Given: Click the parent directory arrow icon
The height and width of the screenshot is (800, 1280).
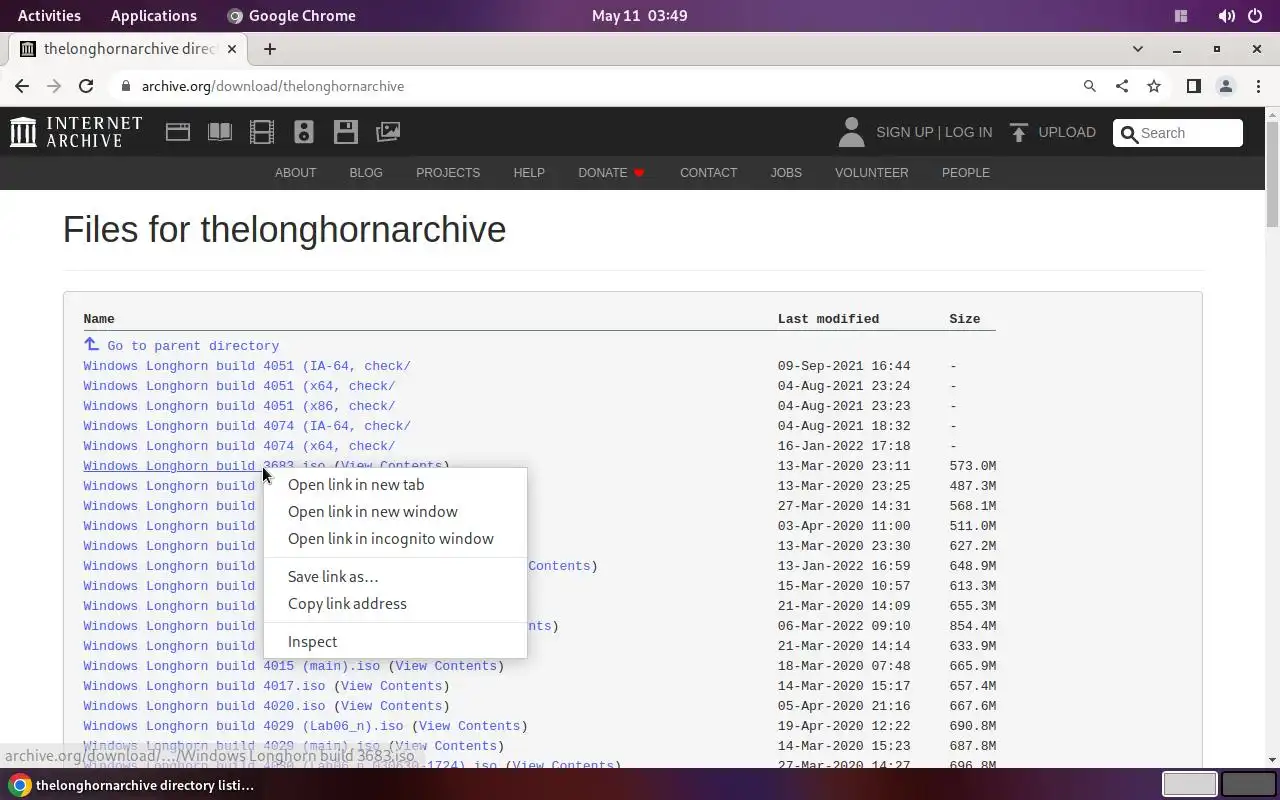Looking at the screenshot, I should (91, 345).
